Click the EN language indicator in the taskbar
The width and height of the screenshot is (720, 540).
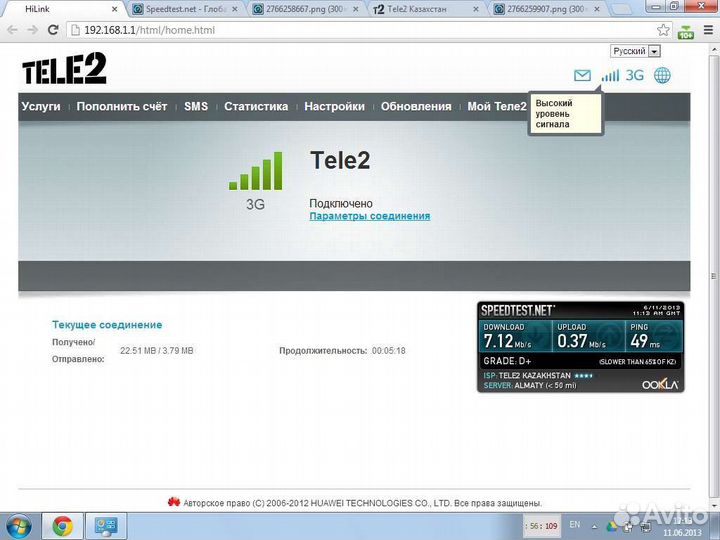point(574,524)
